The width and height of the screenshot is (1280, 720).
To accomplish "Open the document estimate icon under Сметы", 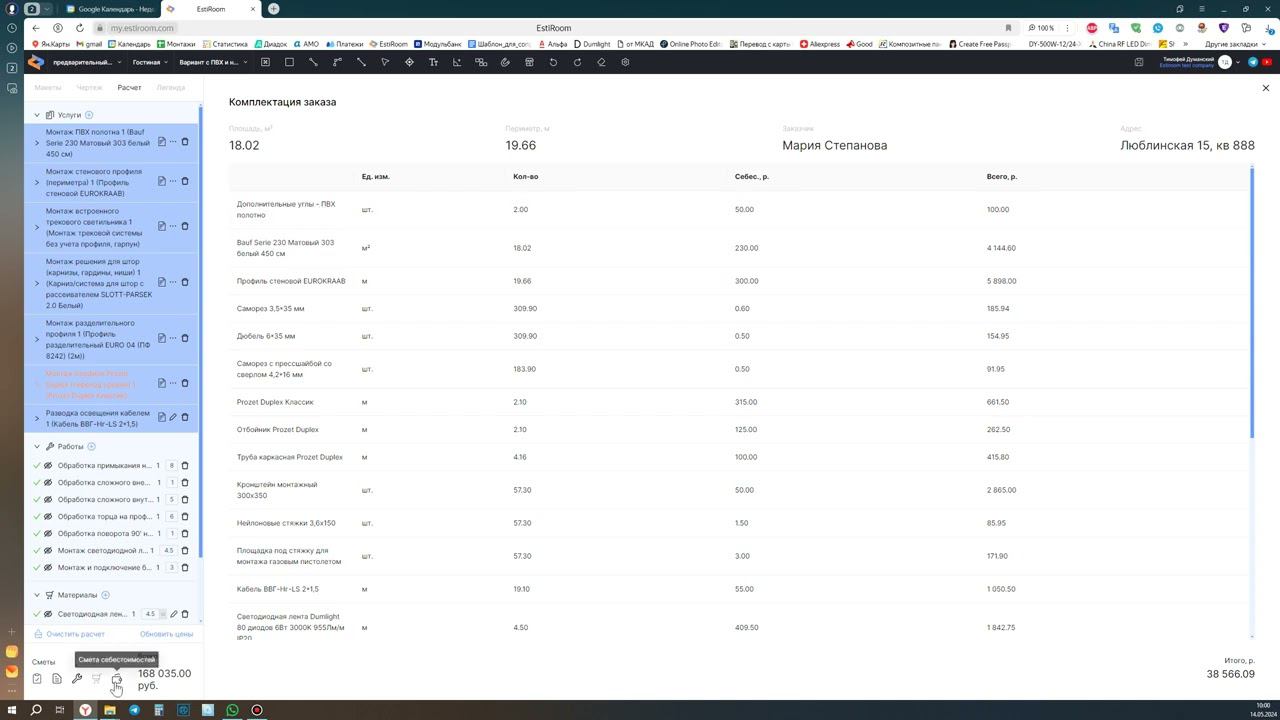I will pyautogui.click(x=57, y=679).
